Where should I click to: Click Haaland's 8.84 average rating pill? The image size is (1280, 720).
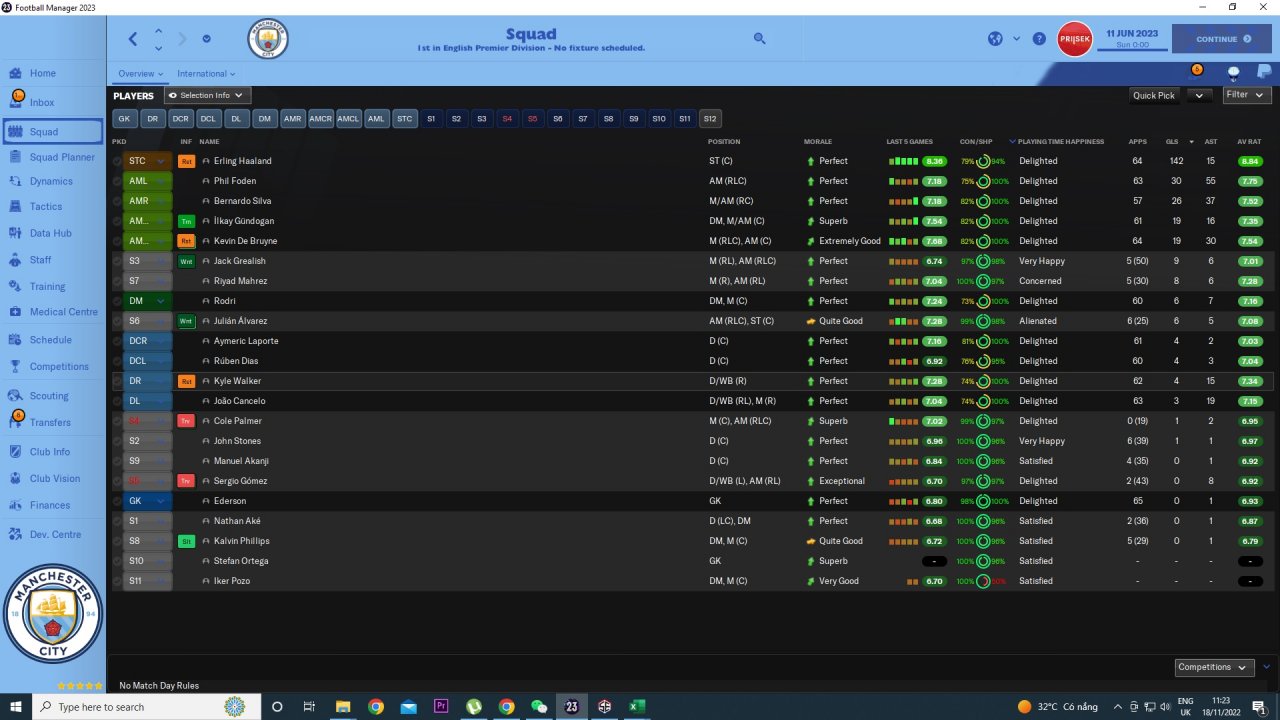point(1249,161)
